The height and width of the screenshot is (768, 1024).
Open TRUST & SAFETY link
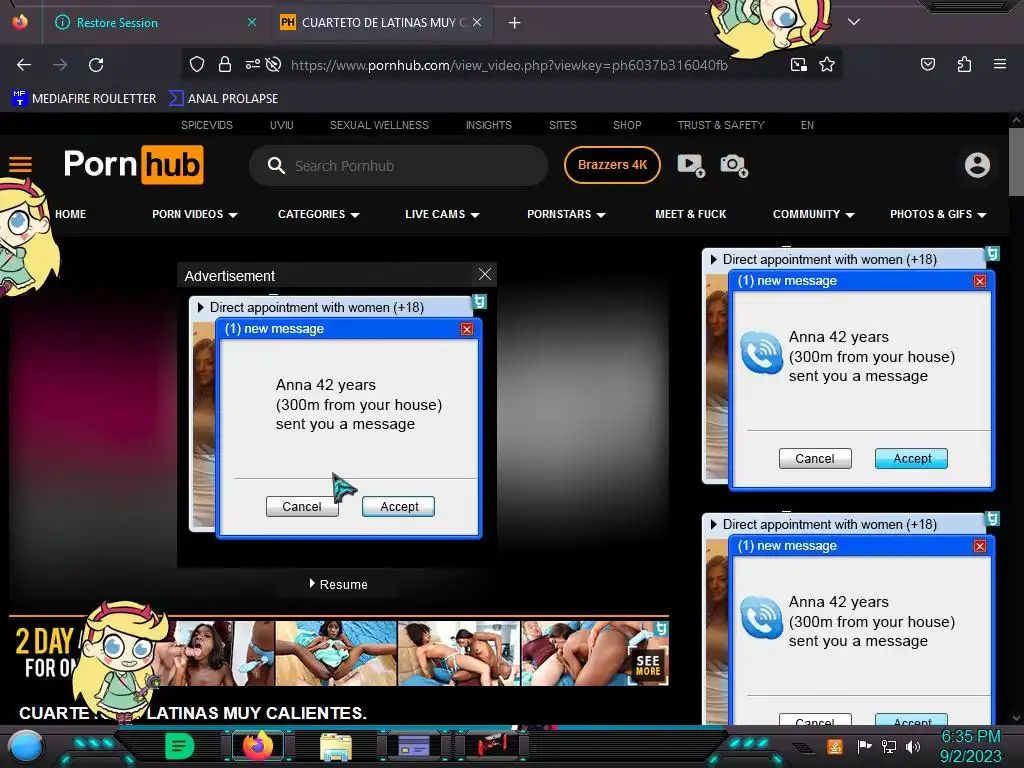coord(721,125)
